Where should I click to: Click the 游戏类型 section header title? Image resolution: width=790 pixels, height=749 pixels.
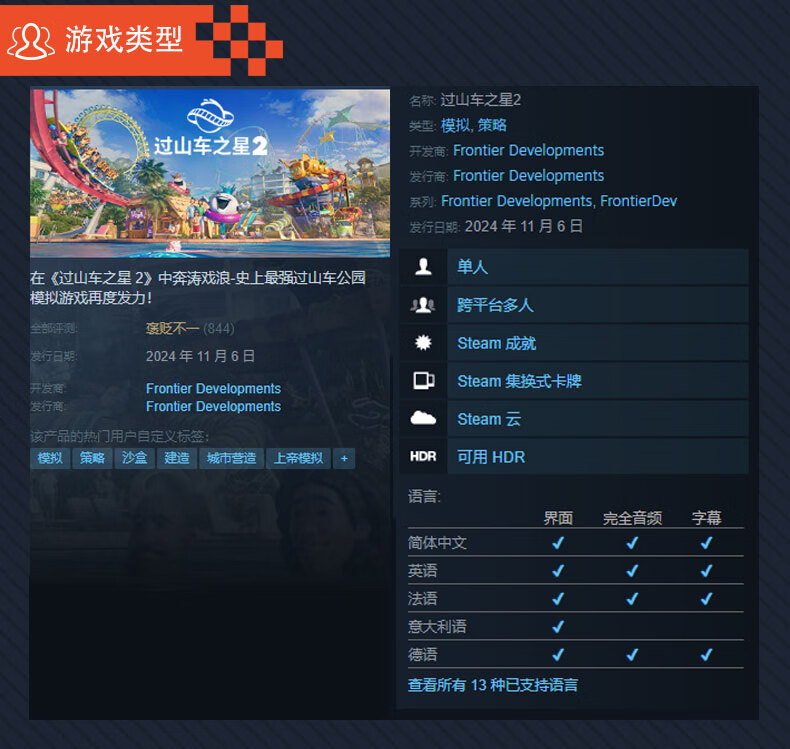click(x=123, y=39)
